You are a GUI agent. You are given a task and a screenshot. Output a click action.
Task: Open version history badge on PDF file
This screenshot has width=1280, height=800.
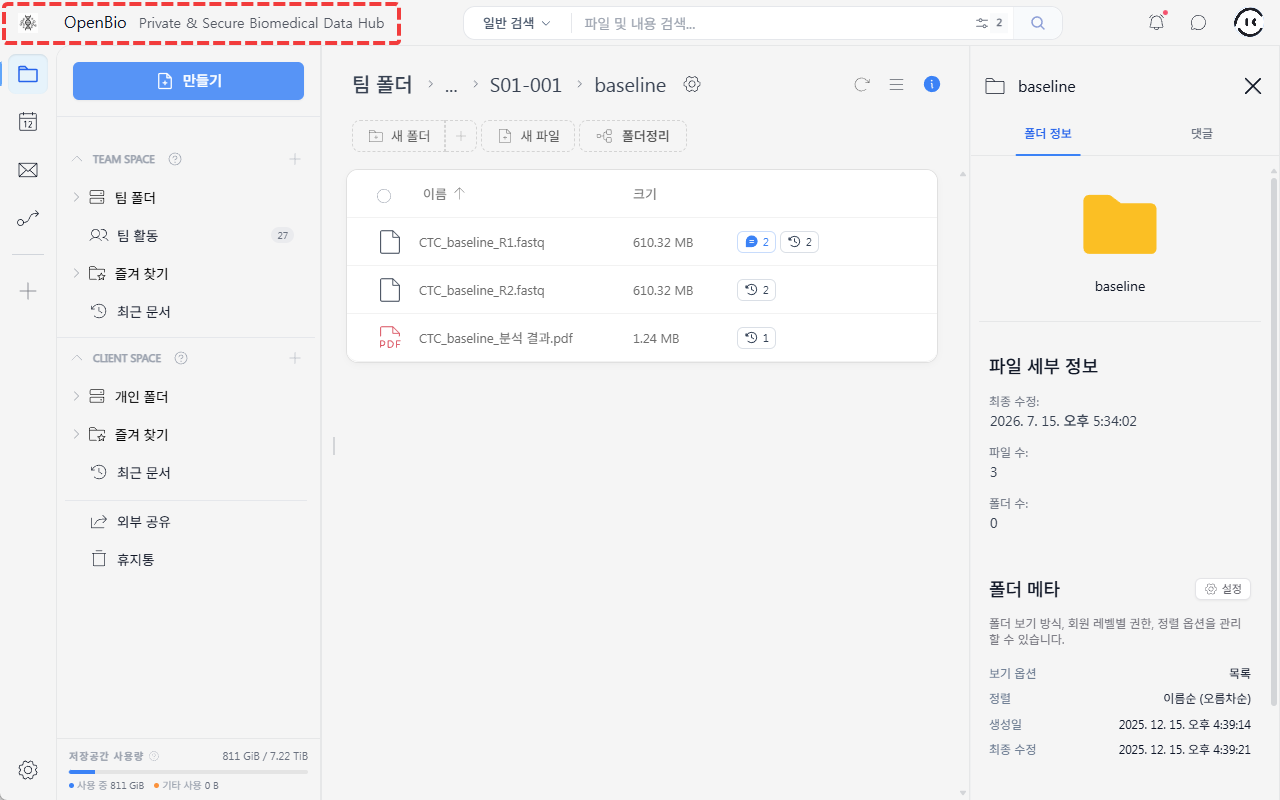[x=756, y=338]
